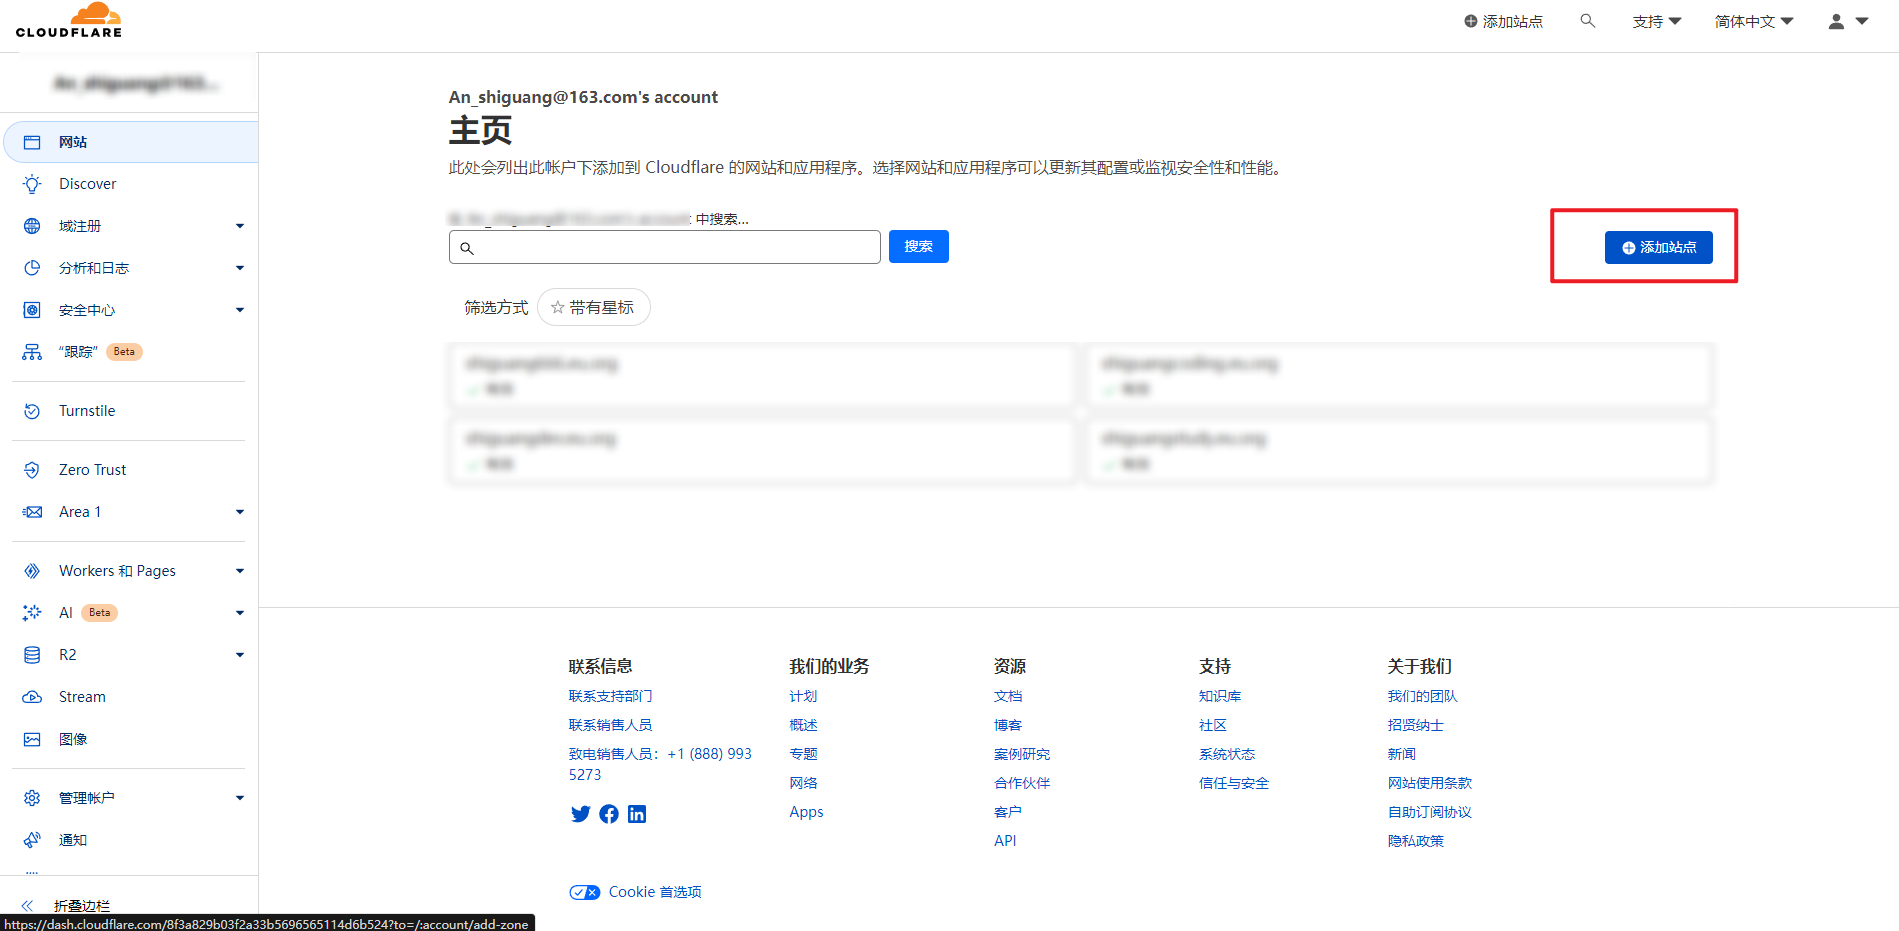Expand the Area 1 submenu arrow

(x=240, y=512)
